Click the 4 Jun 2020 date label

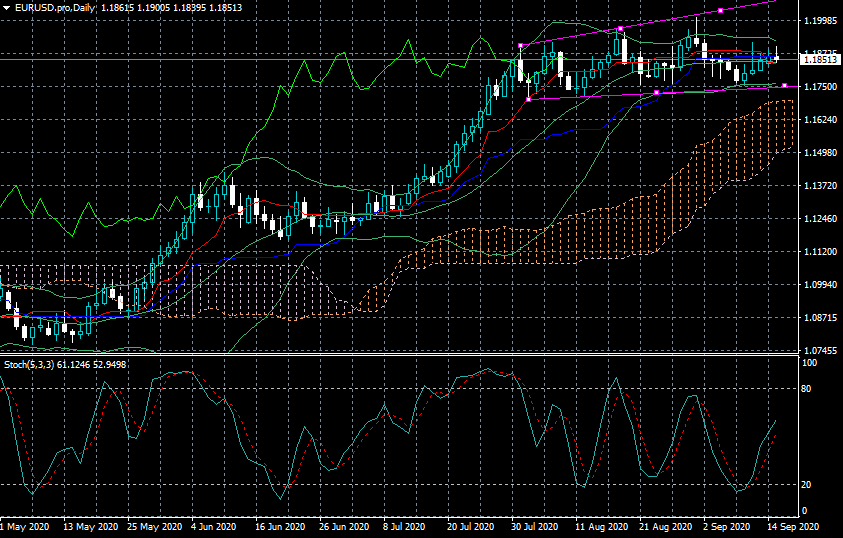click(x=213, y=526)
